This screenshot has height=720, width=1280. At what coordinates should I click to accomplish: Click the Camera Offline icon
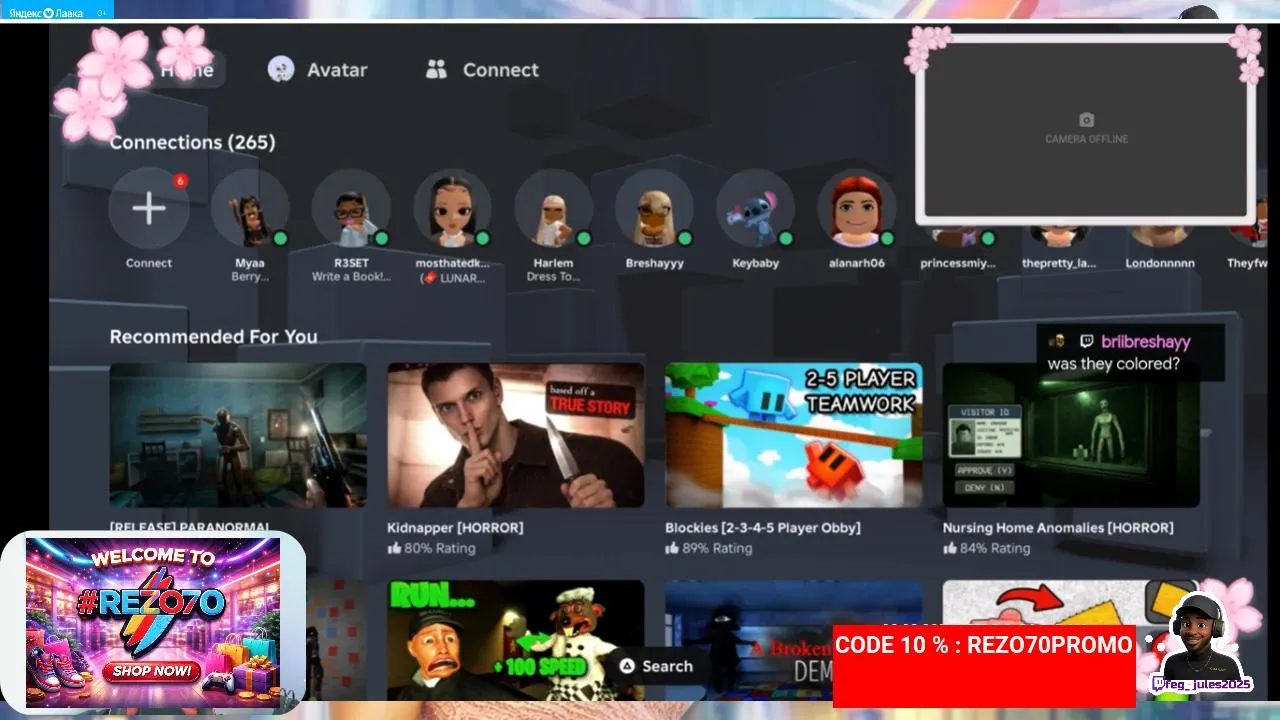tap(1087, 120)
